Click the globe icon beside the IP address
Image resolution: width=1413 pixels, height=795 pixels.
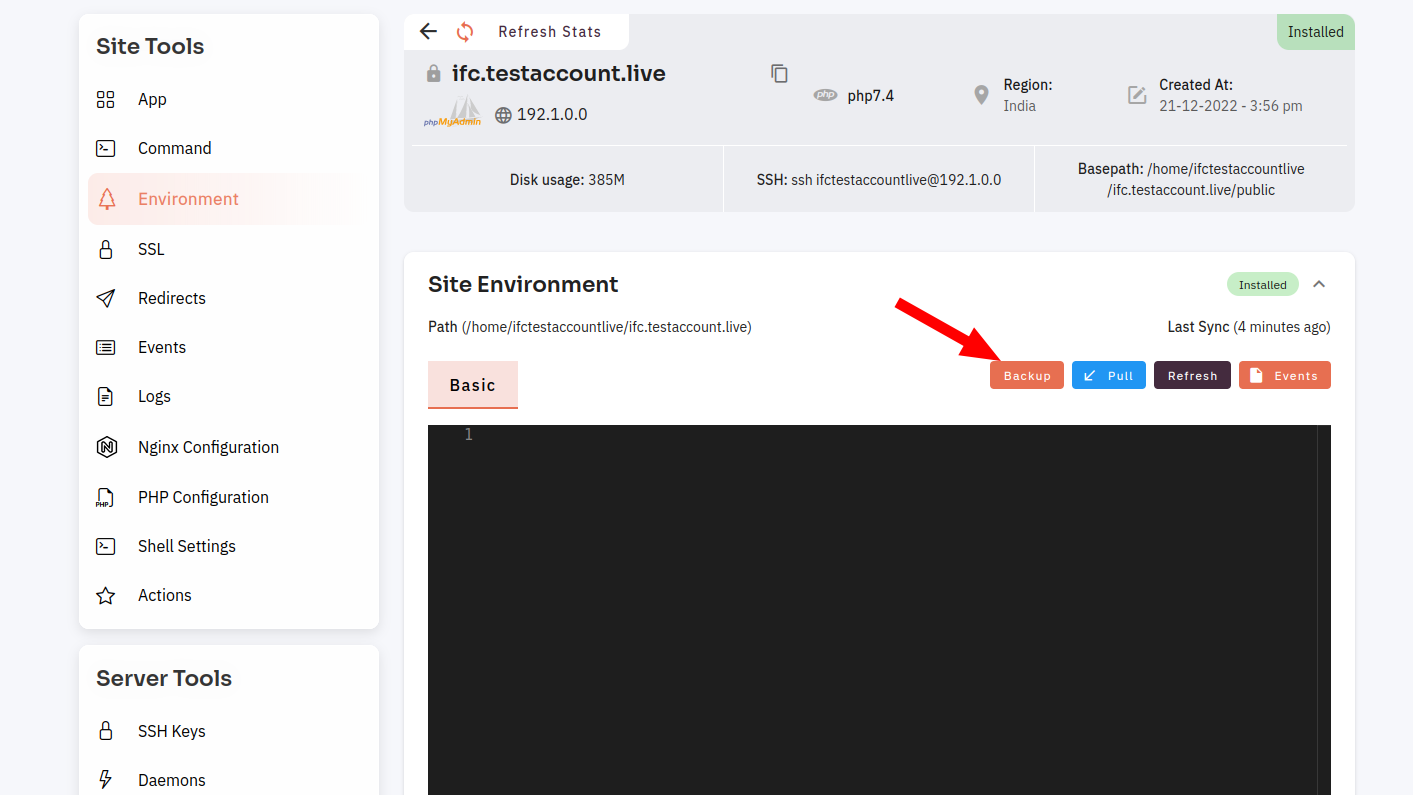503,115
